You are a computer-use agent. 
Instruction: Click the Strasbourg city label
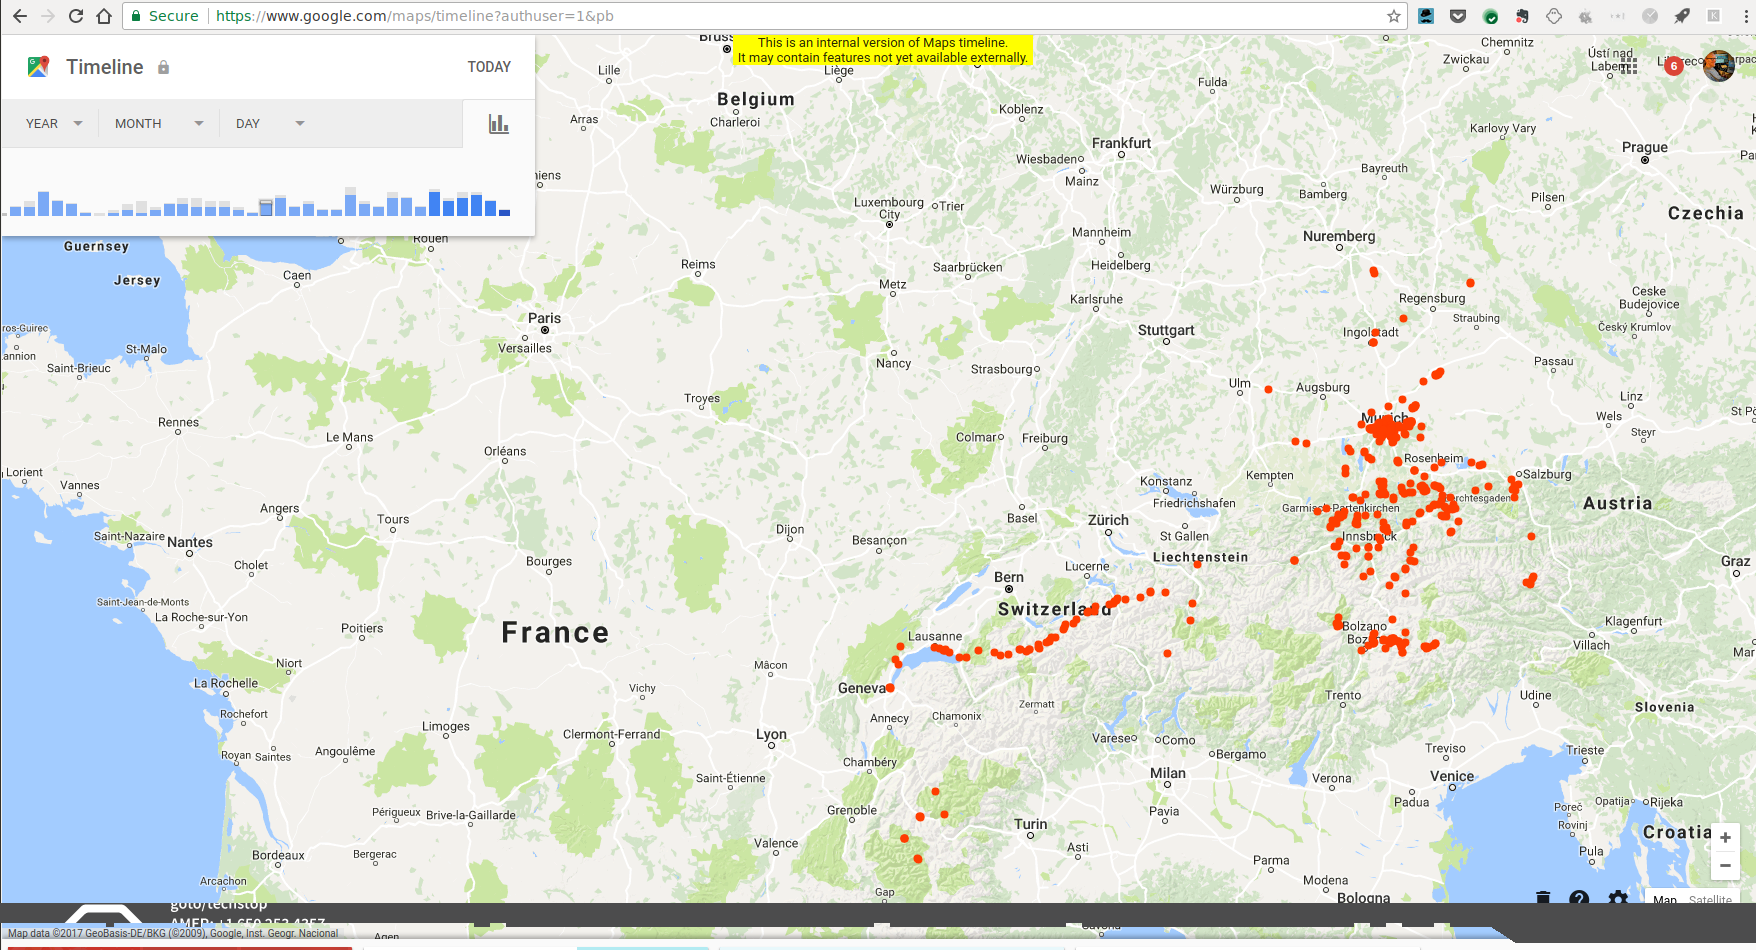(x=1001, y=369)
